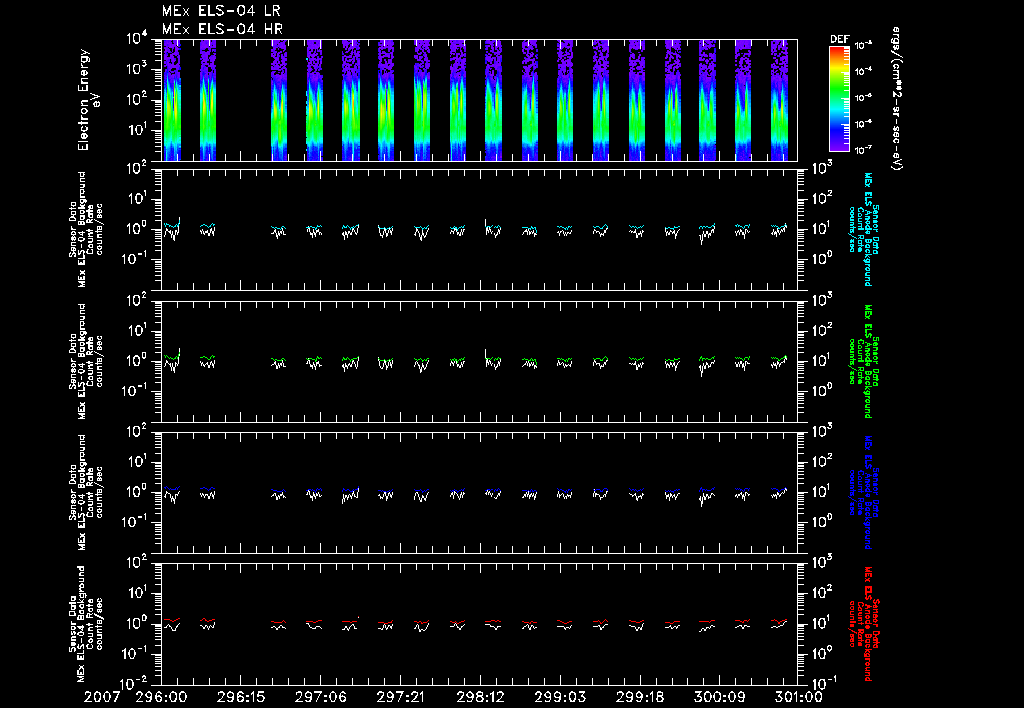Screen dimensions: 1024x708
Task: Select the 'Electron Energy eV' axis label
Action: pyautogui.click(x=88, y=100)
